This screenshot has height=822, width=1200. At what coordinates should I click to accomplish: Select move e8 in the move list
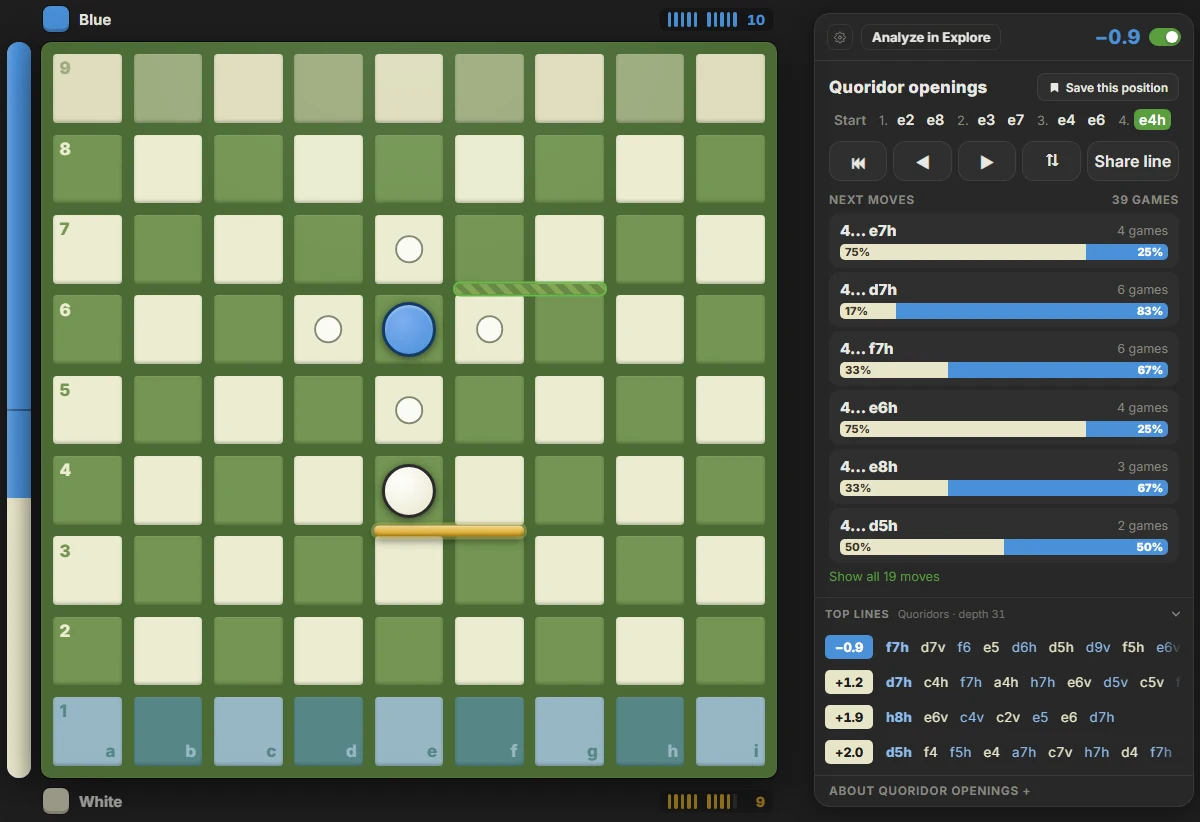click(x=935, y=120)
